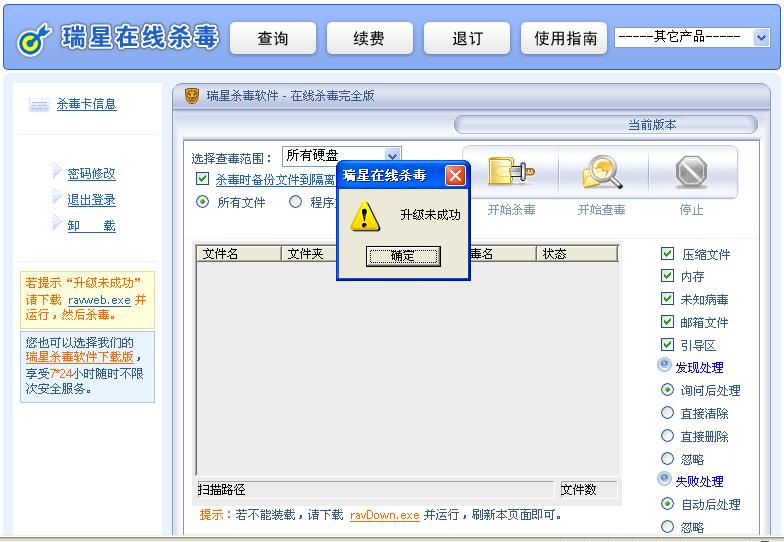Toggle the 内存 checkbox
The height and width of the screenshot is (542, 784).
[667, 276]
